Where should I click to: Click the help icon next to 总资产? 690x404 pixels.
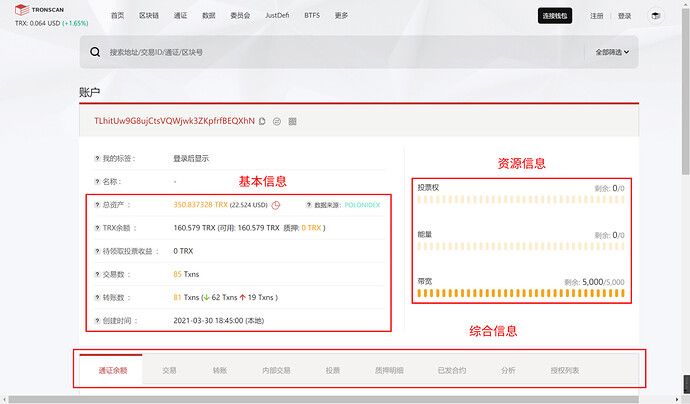[97, 205]
